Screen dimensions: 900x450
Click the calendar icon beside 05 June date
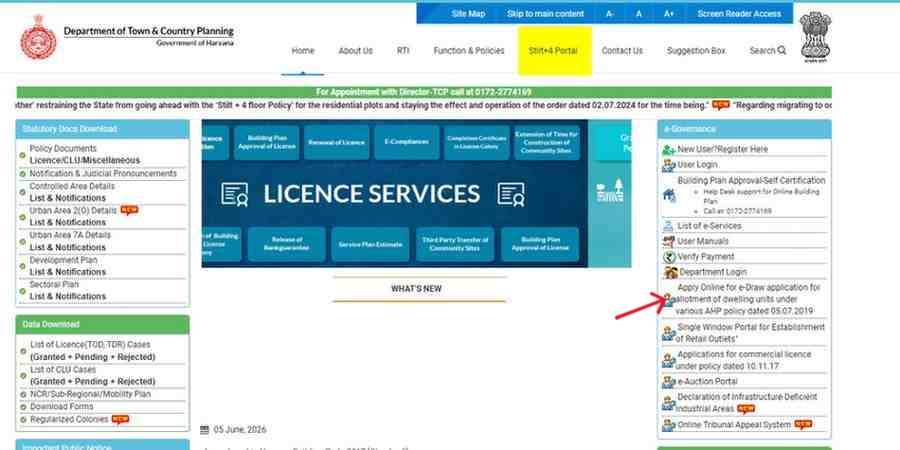[x=204, y=430]
